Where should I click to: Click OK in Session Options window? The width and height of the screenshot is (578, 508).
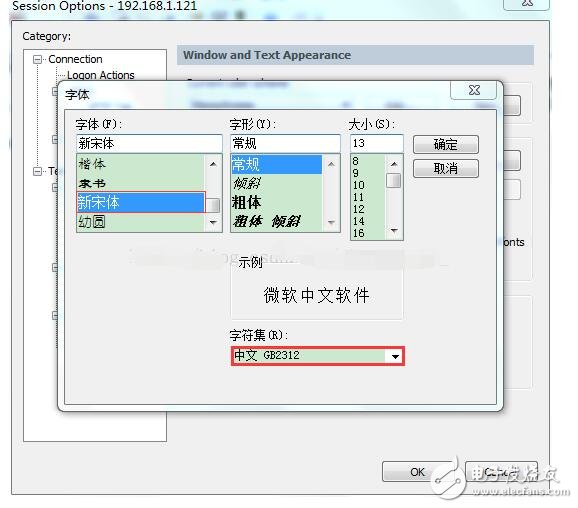(x=417, y=472)
